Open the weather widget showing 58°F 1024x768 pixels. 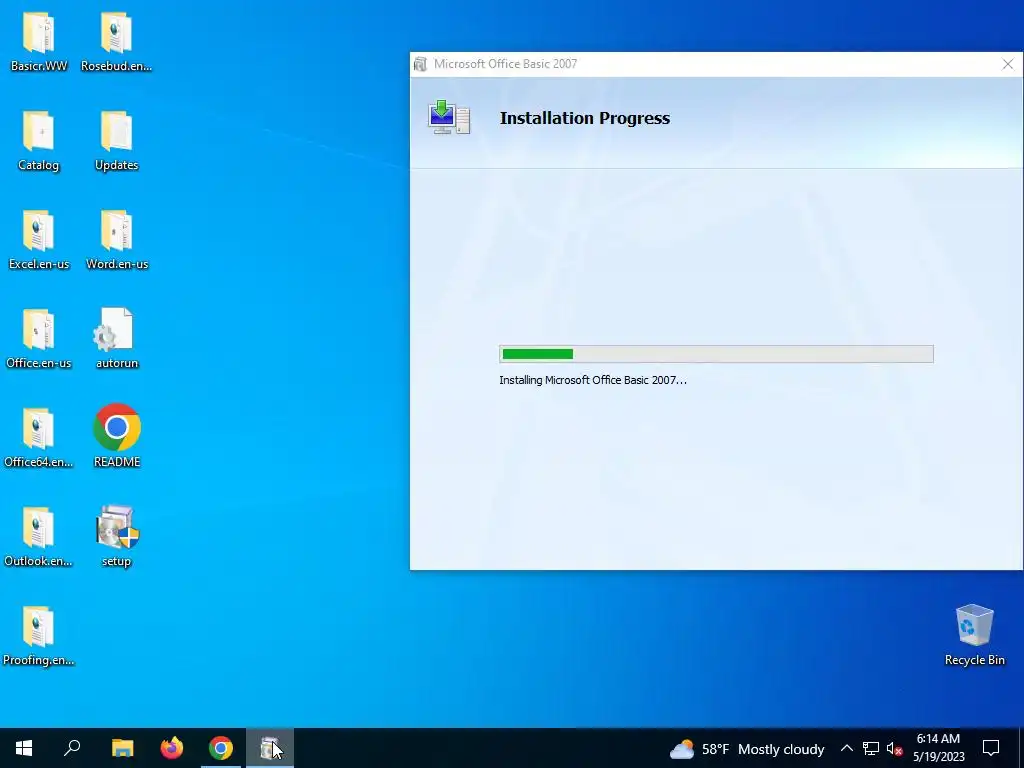tap(746, 749)
